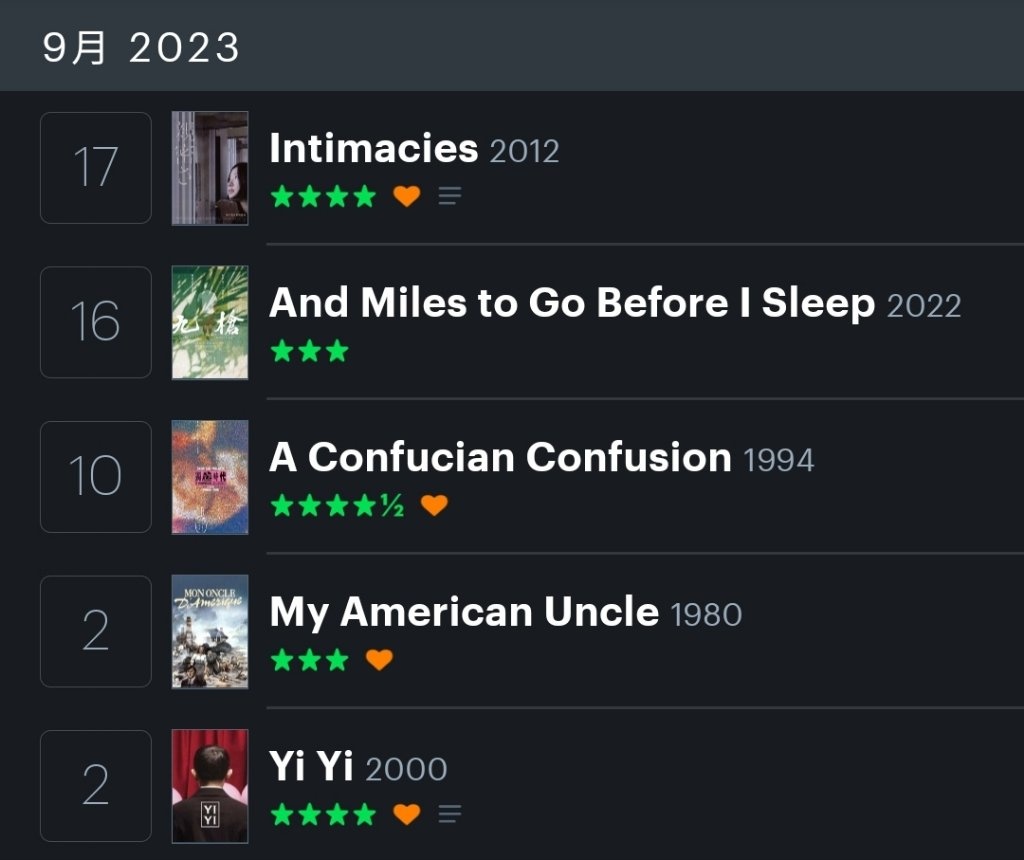The image size is (1024, 860).
Task: Open the A Confucian Confusion poster
Action: point(210,477)
